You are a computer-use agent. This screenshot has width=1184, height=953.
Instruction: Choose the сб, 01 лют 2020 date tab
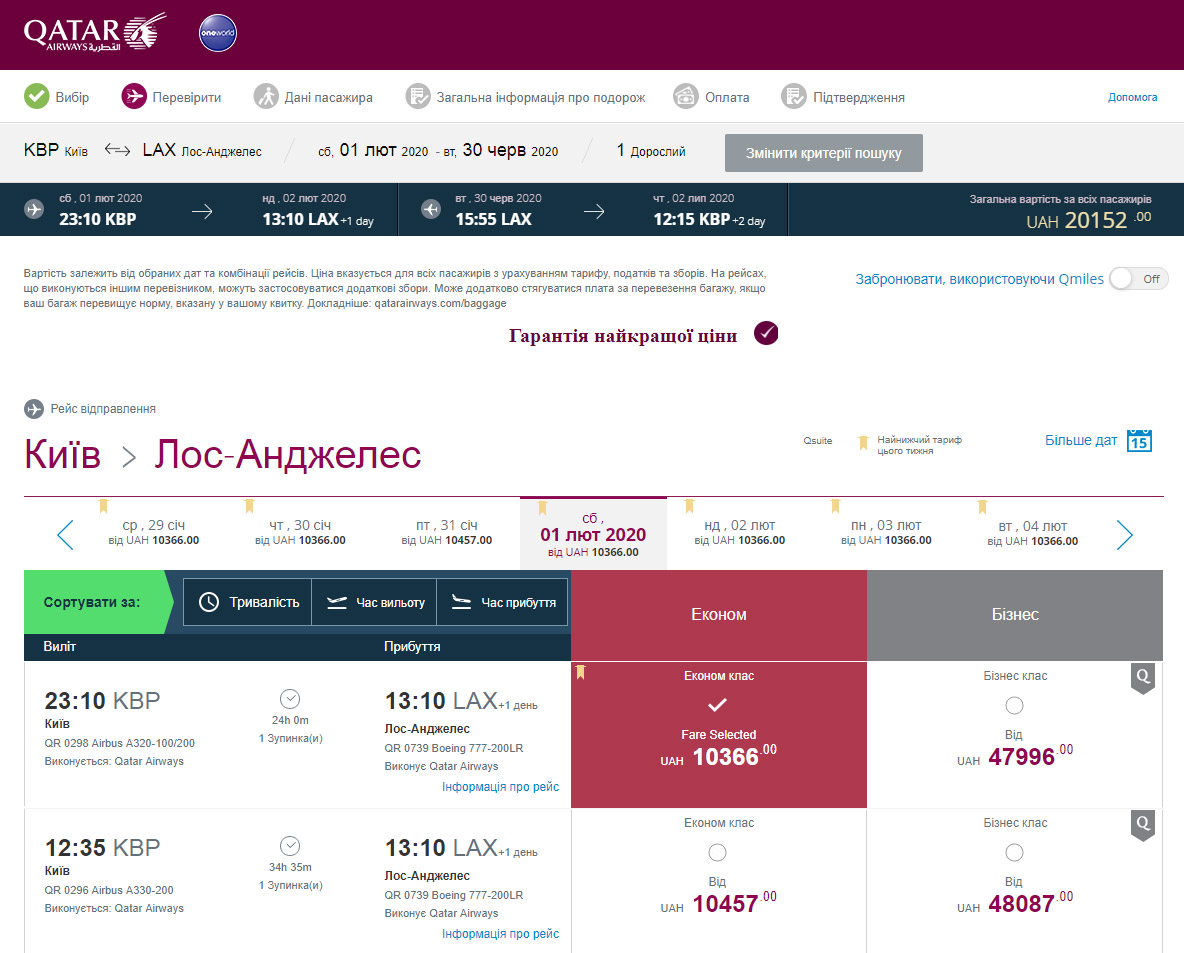[593, 533]
